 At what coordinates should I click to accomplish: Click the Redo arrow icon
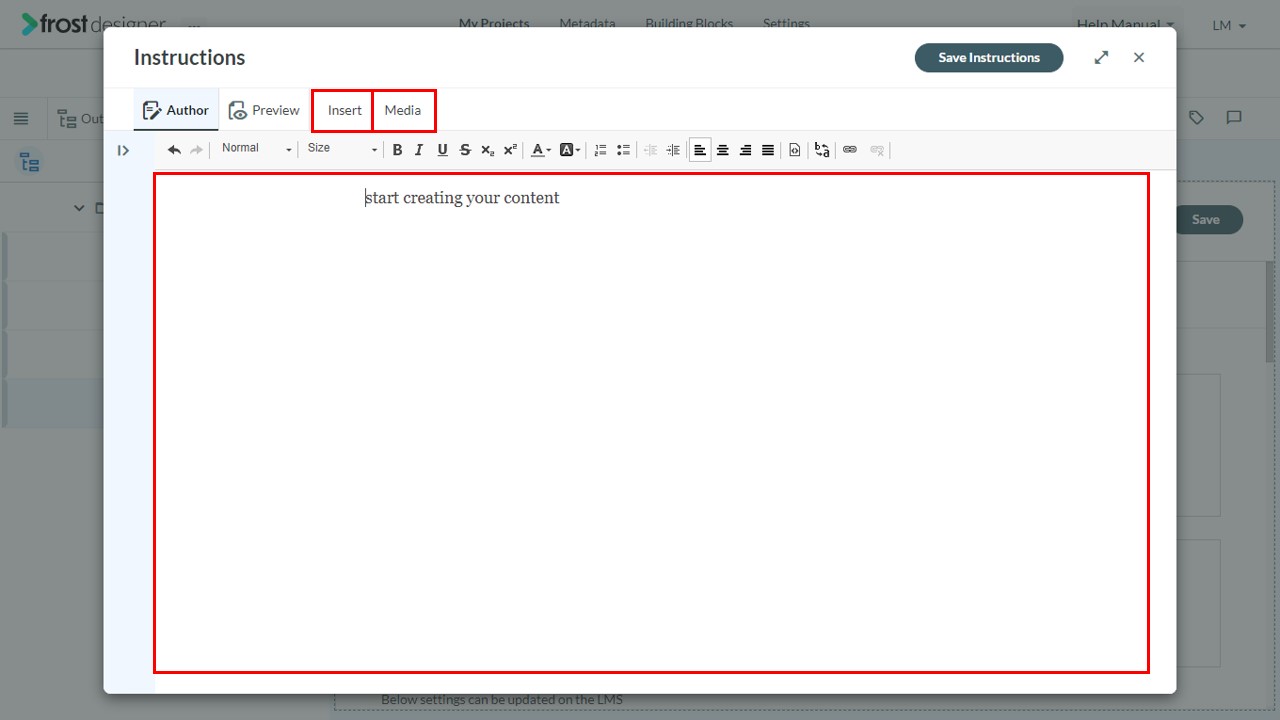pyautogui.click(x=197, y=150)
